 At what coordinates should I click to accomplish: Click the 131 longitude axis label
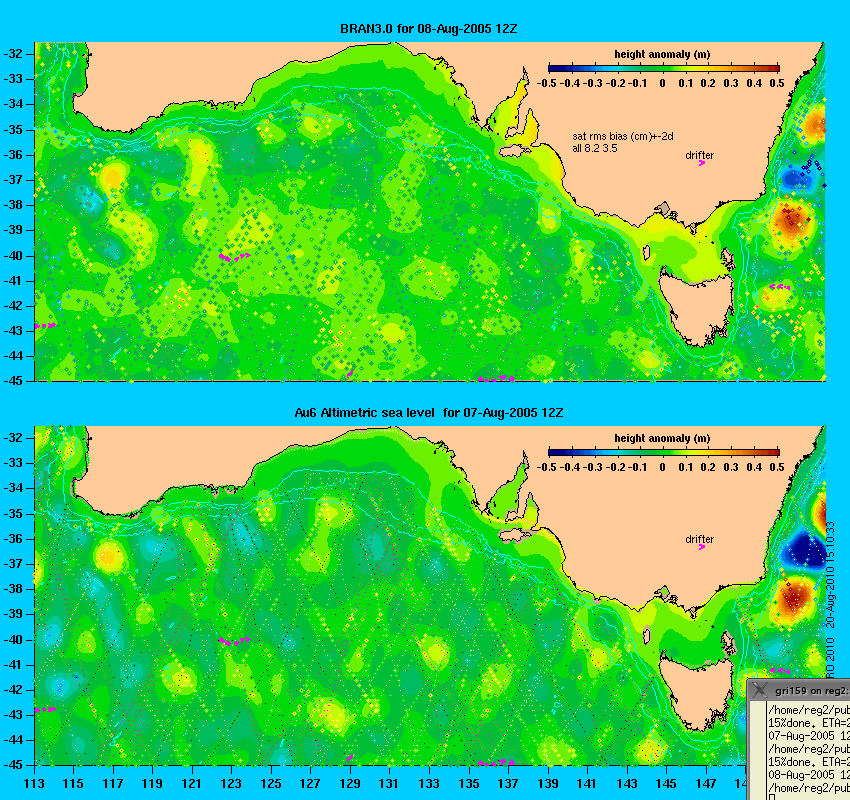pyautogui.click(x=389, y=784)
